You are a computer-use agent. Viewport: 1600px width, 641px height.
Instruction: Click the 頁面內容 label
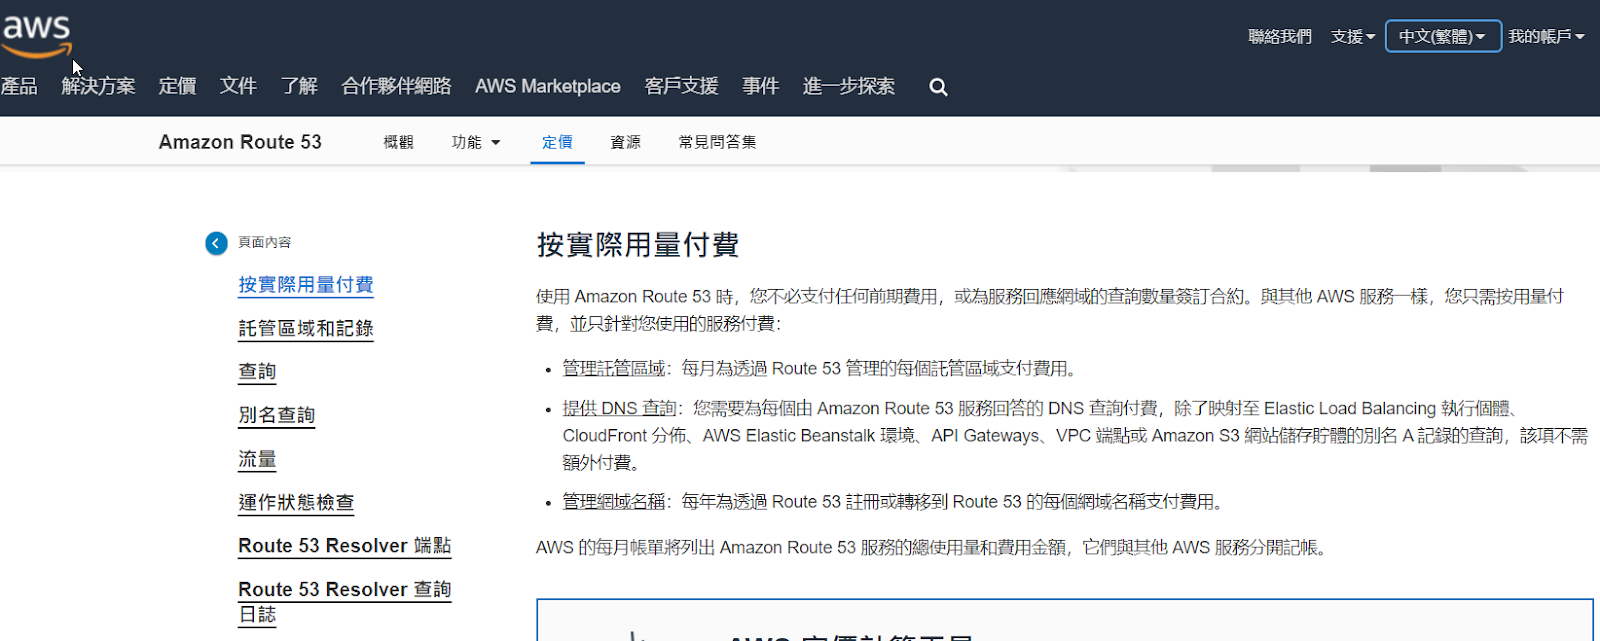point(265,243)
